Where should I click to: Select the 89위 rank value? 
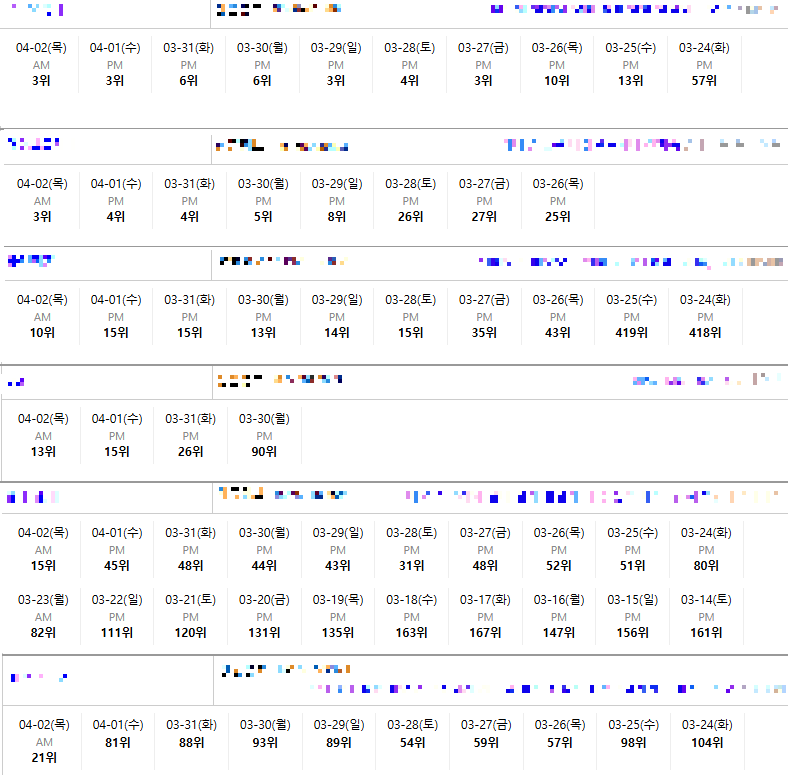[x=339, y=743]
